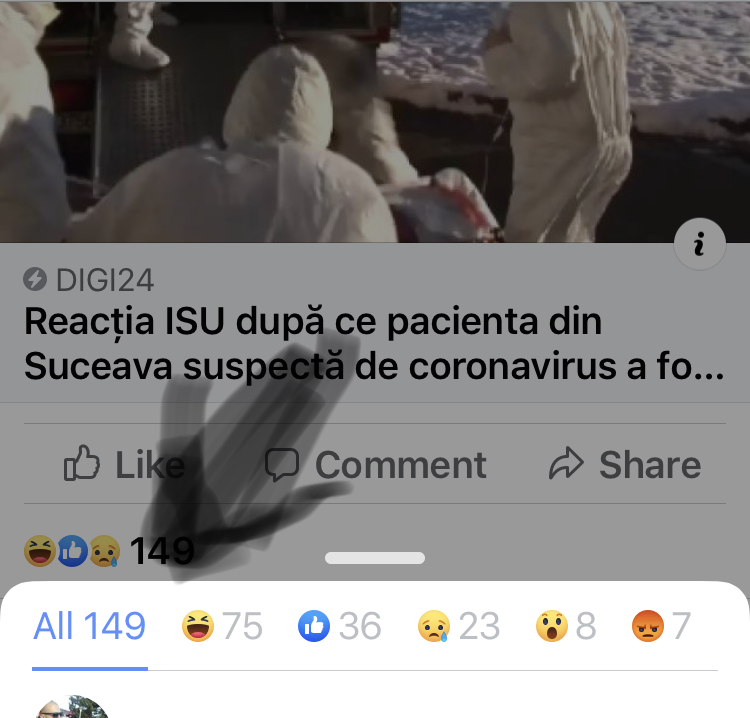Open the first reactor's profile picture

point(72,707)
